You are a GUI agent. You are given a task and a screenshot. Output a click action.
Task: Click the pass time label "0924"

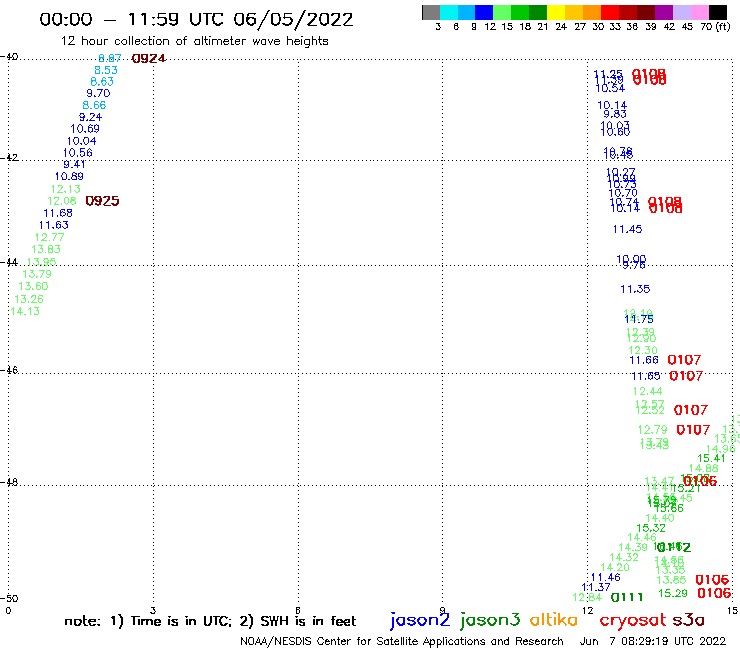pyautogui.click(x=149, y=59)
